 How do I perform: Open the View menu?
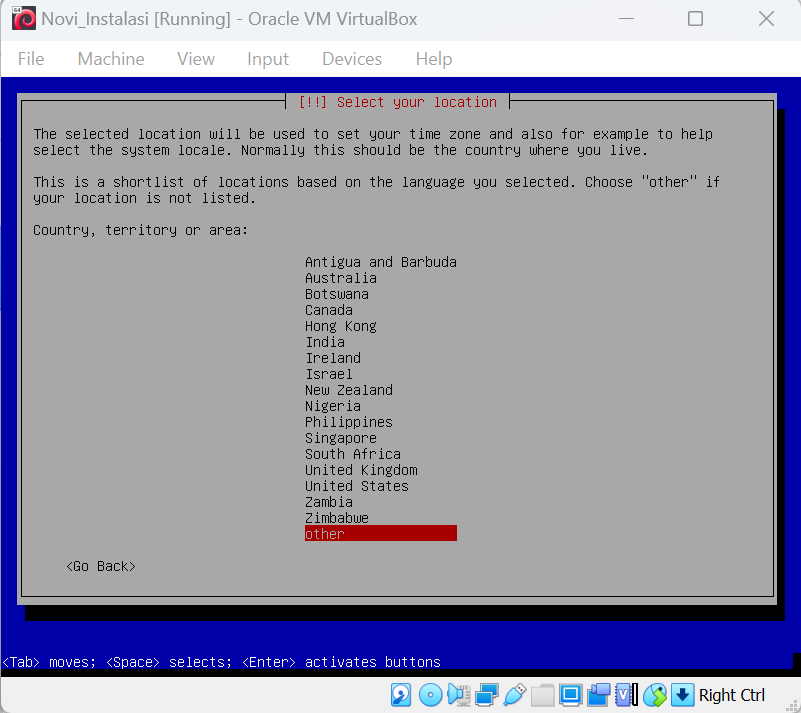[x=196, y=59]
